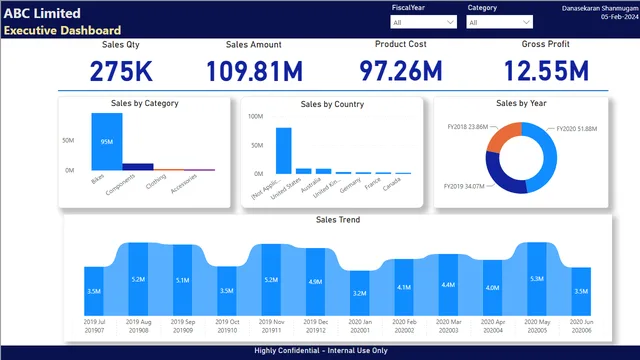Click the FiscalYear dropdown chevron arrow
Screen dimensions: 640x360
pyautogui.click(x=450, y=22)
